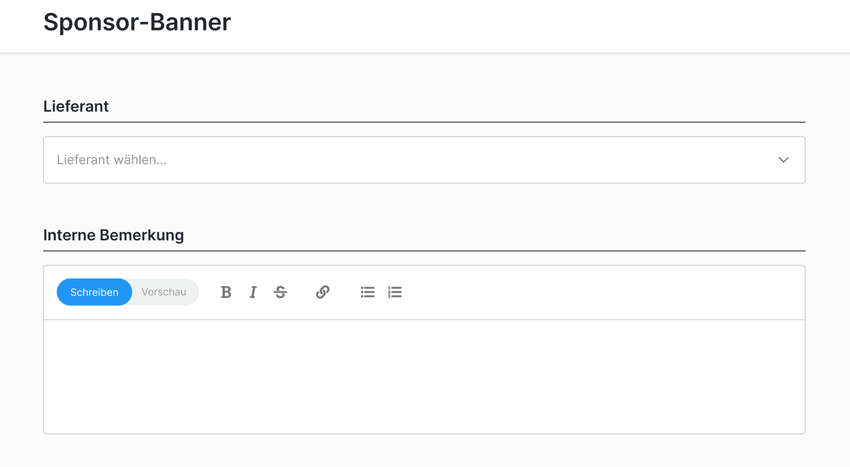Click the gray background below the editor box

coord(424,452)
